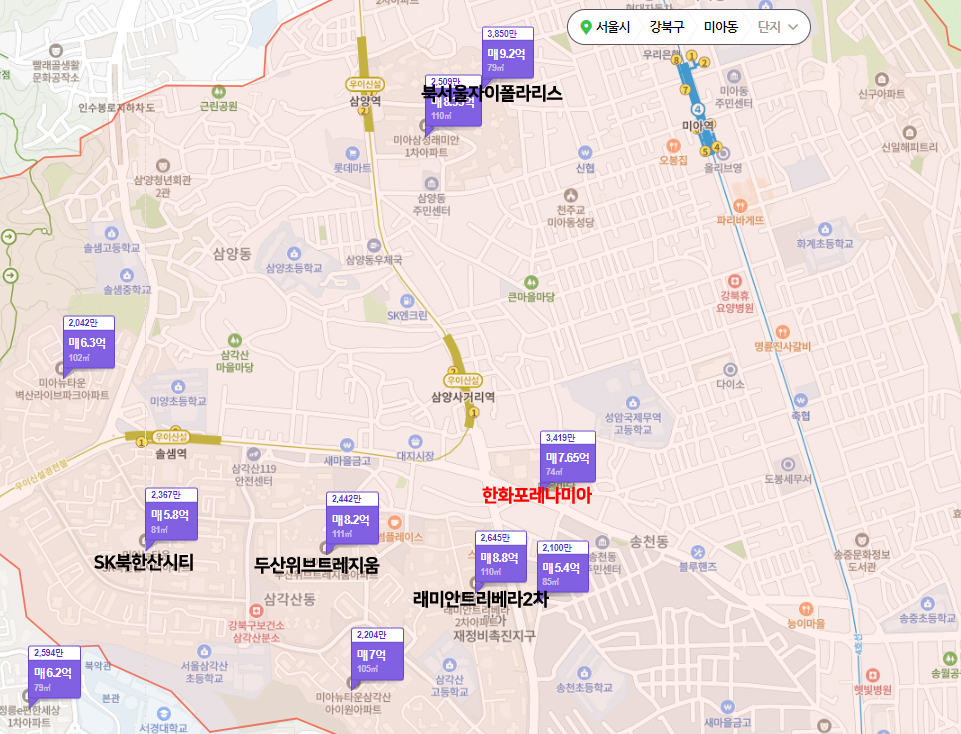Click the 롯데마트 shopping cart icon
961x734 pixels.
(x=352, y=153)
